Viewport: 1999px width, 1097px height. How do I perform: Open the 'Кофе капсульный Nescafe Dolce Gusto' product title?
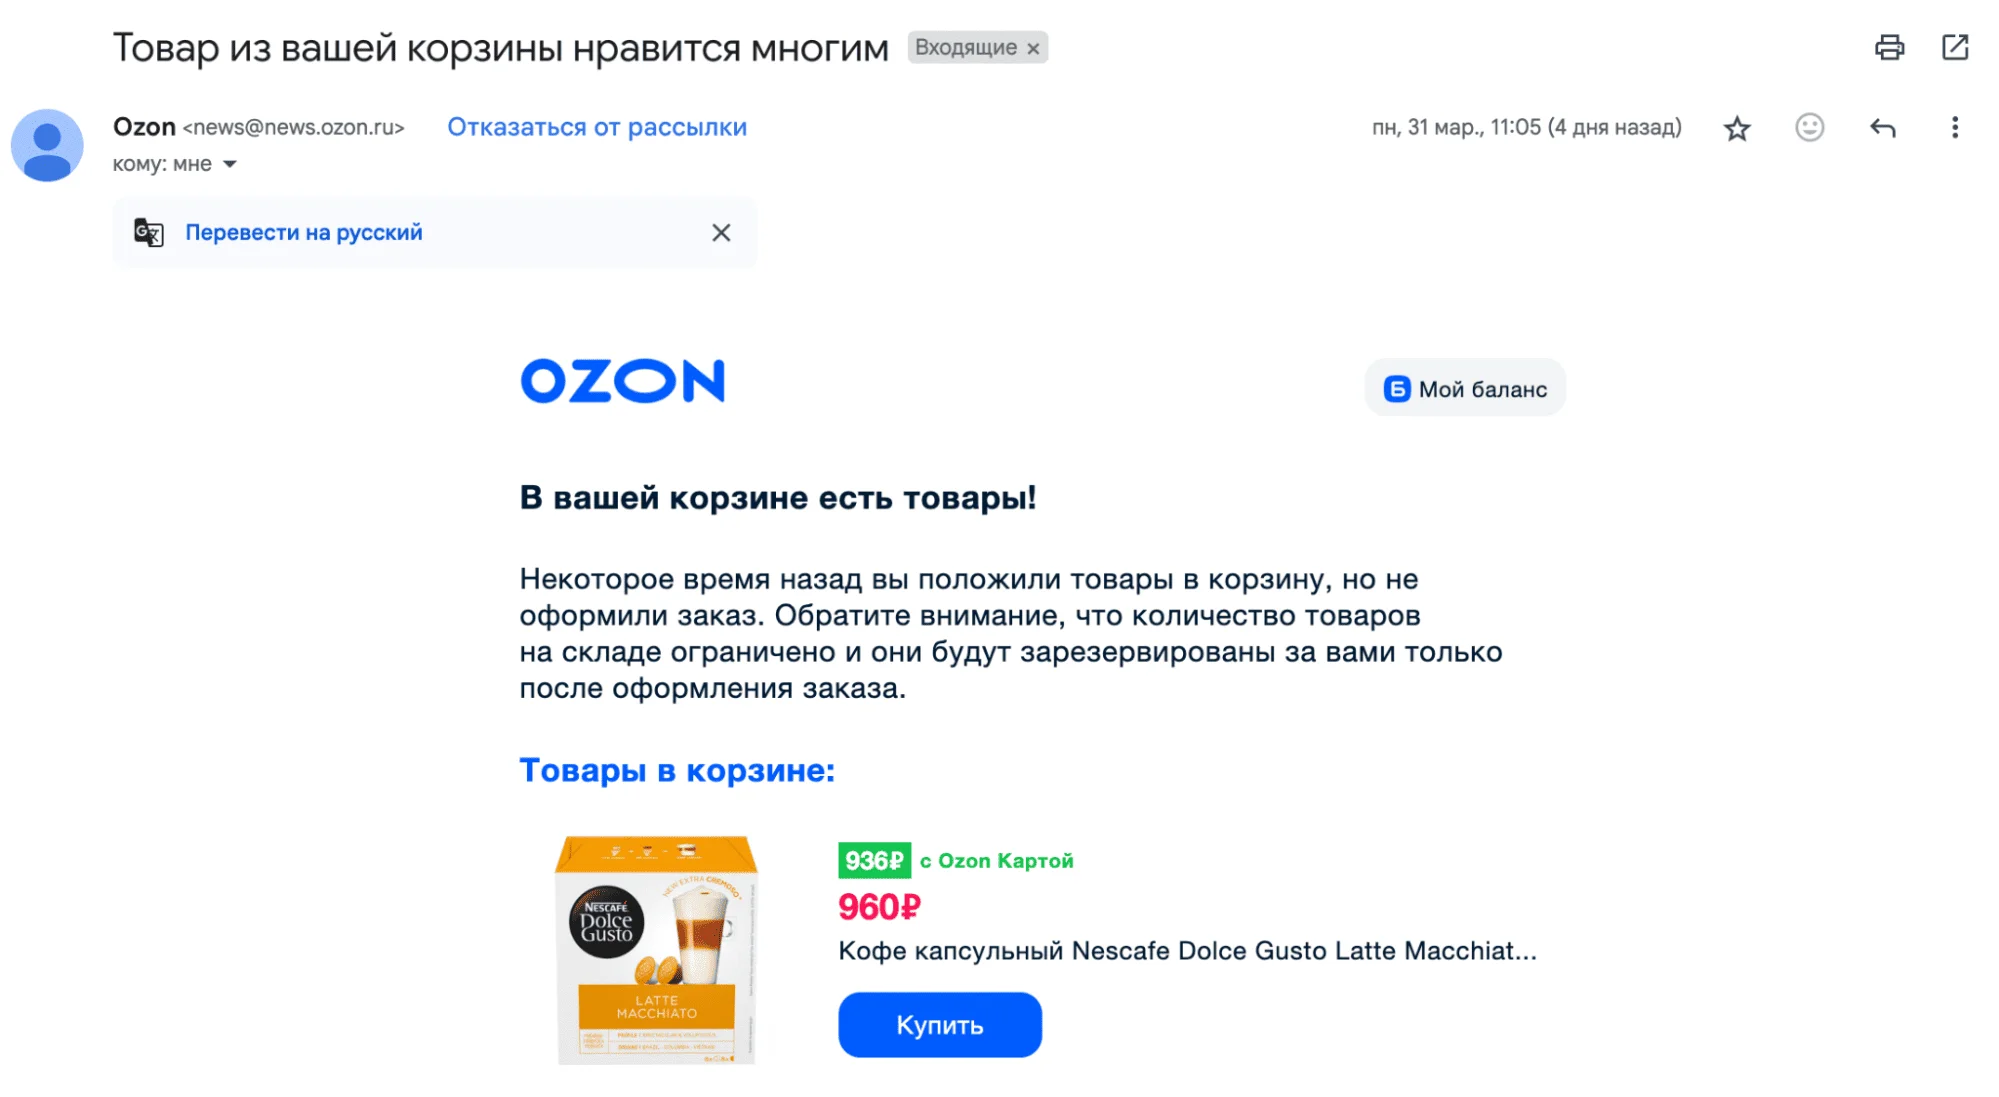click(x=1187, y=950)
